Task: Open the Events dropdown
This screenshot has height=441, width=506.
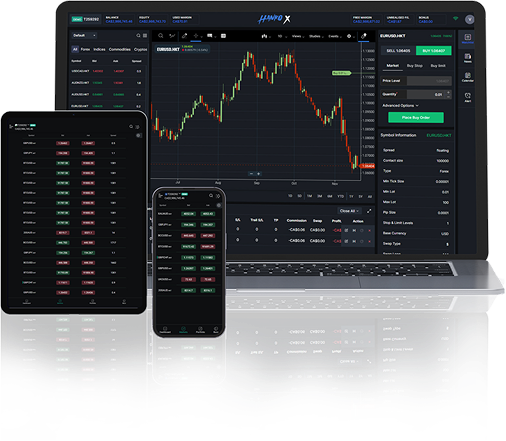Action: point(334,36)
